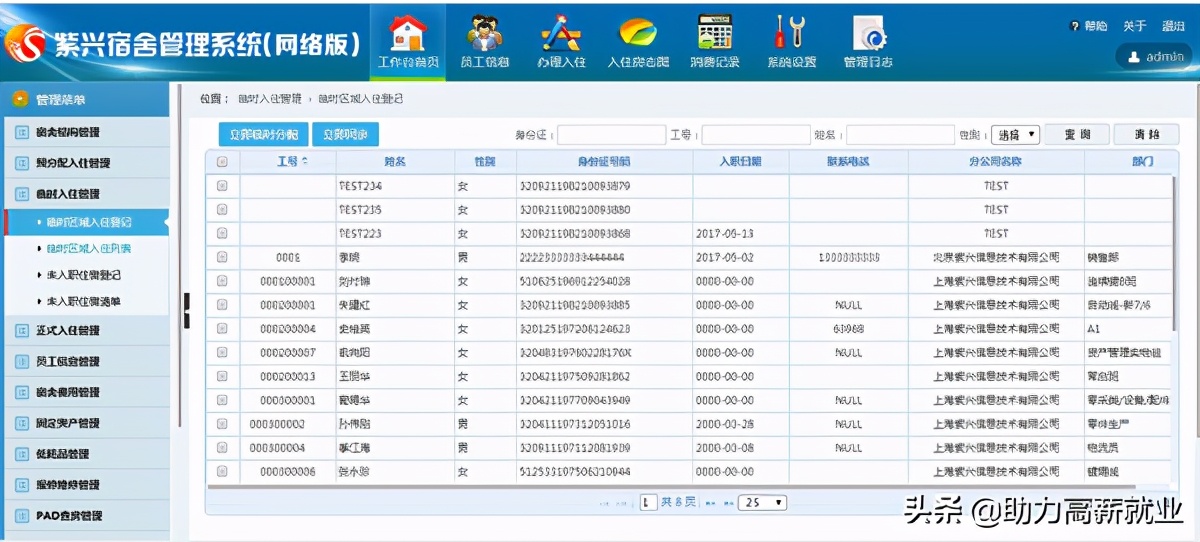Check the row checkbox for employee 000200013

pos(222,376)
